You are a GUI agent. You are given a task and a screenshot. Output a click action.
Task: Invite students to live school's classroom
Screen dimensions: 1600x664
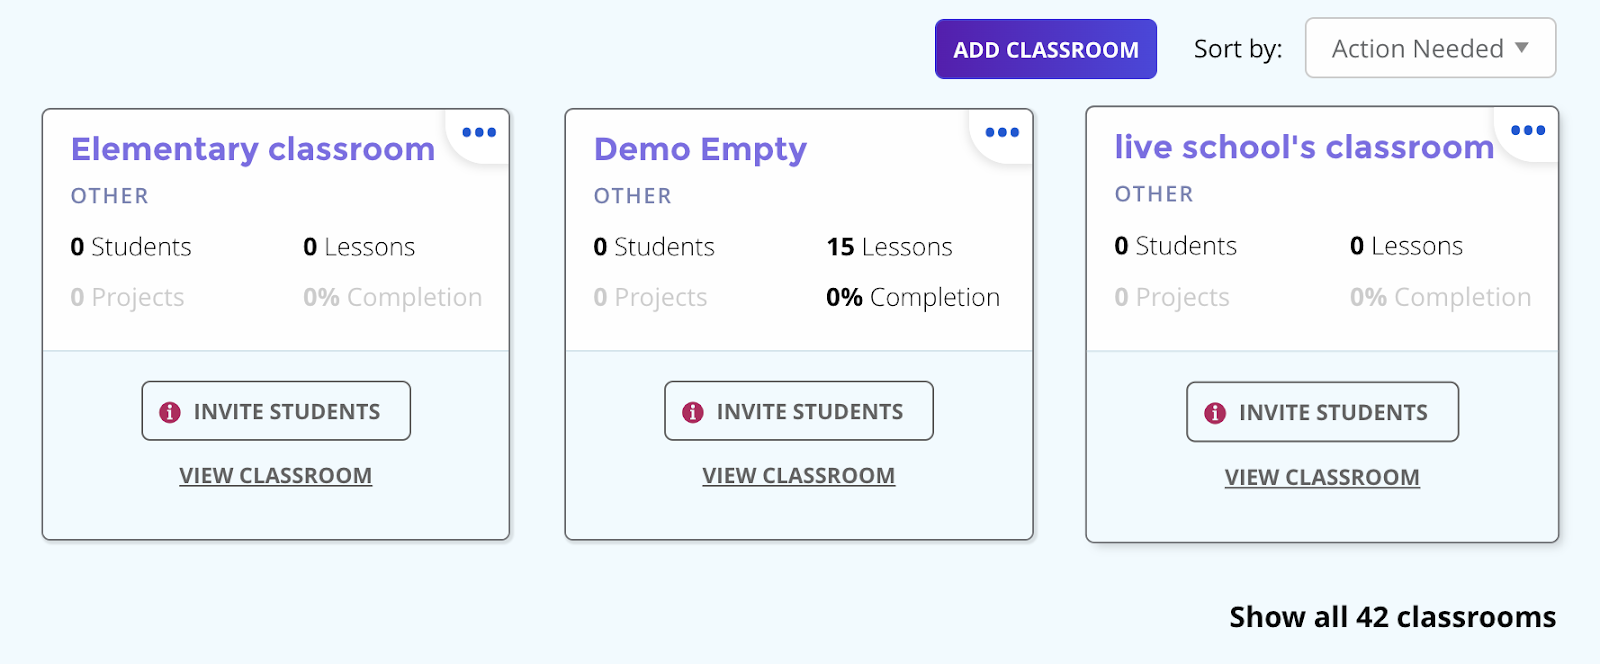(1322, 412)
